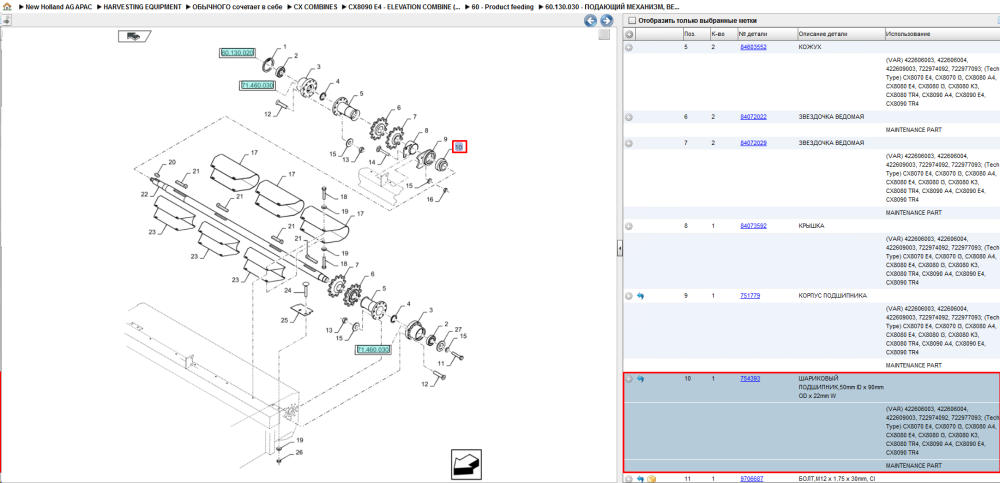The image size is (1000, 483).
Task: Open CX COMBINES breadcrumb
Action: click(x=315, y=6)
